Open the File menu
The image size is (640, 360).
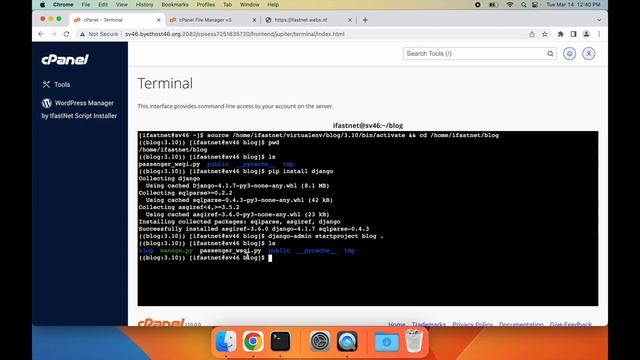point(86,4)
